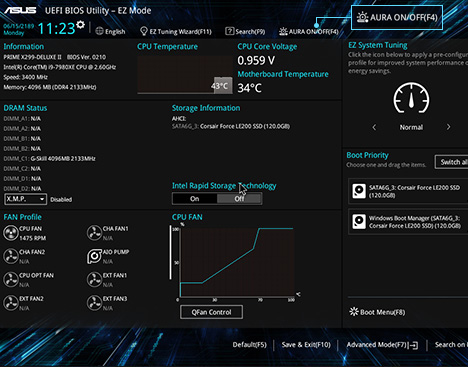Click the Normal tuning profile label
This screenshot has width=468, height=367.
click(411, 127)
